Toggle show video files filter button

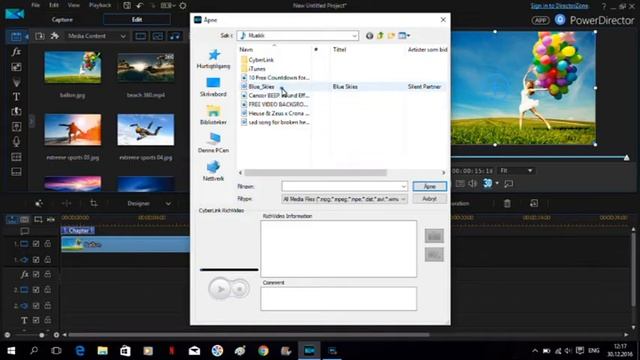pyautogui.click(x=140, y=36)
